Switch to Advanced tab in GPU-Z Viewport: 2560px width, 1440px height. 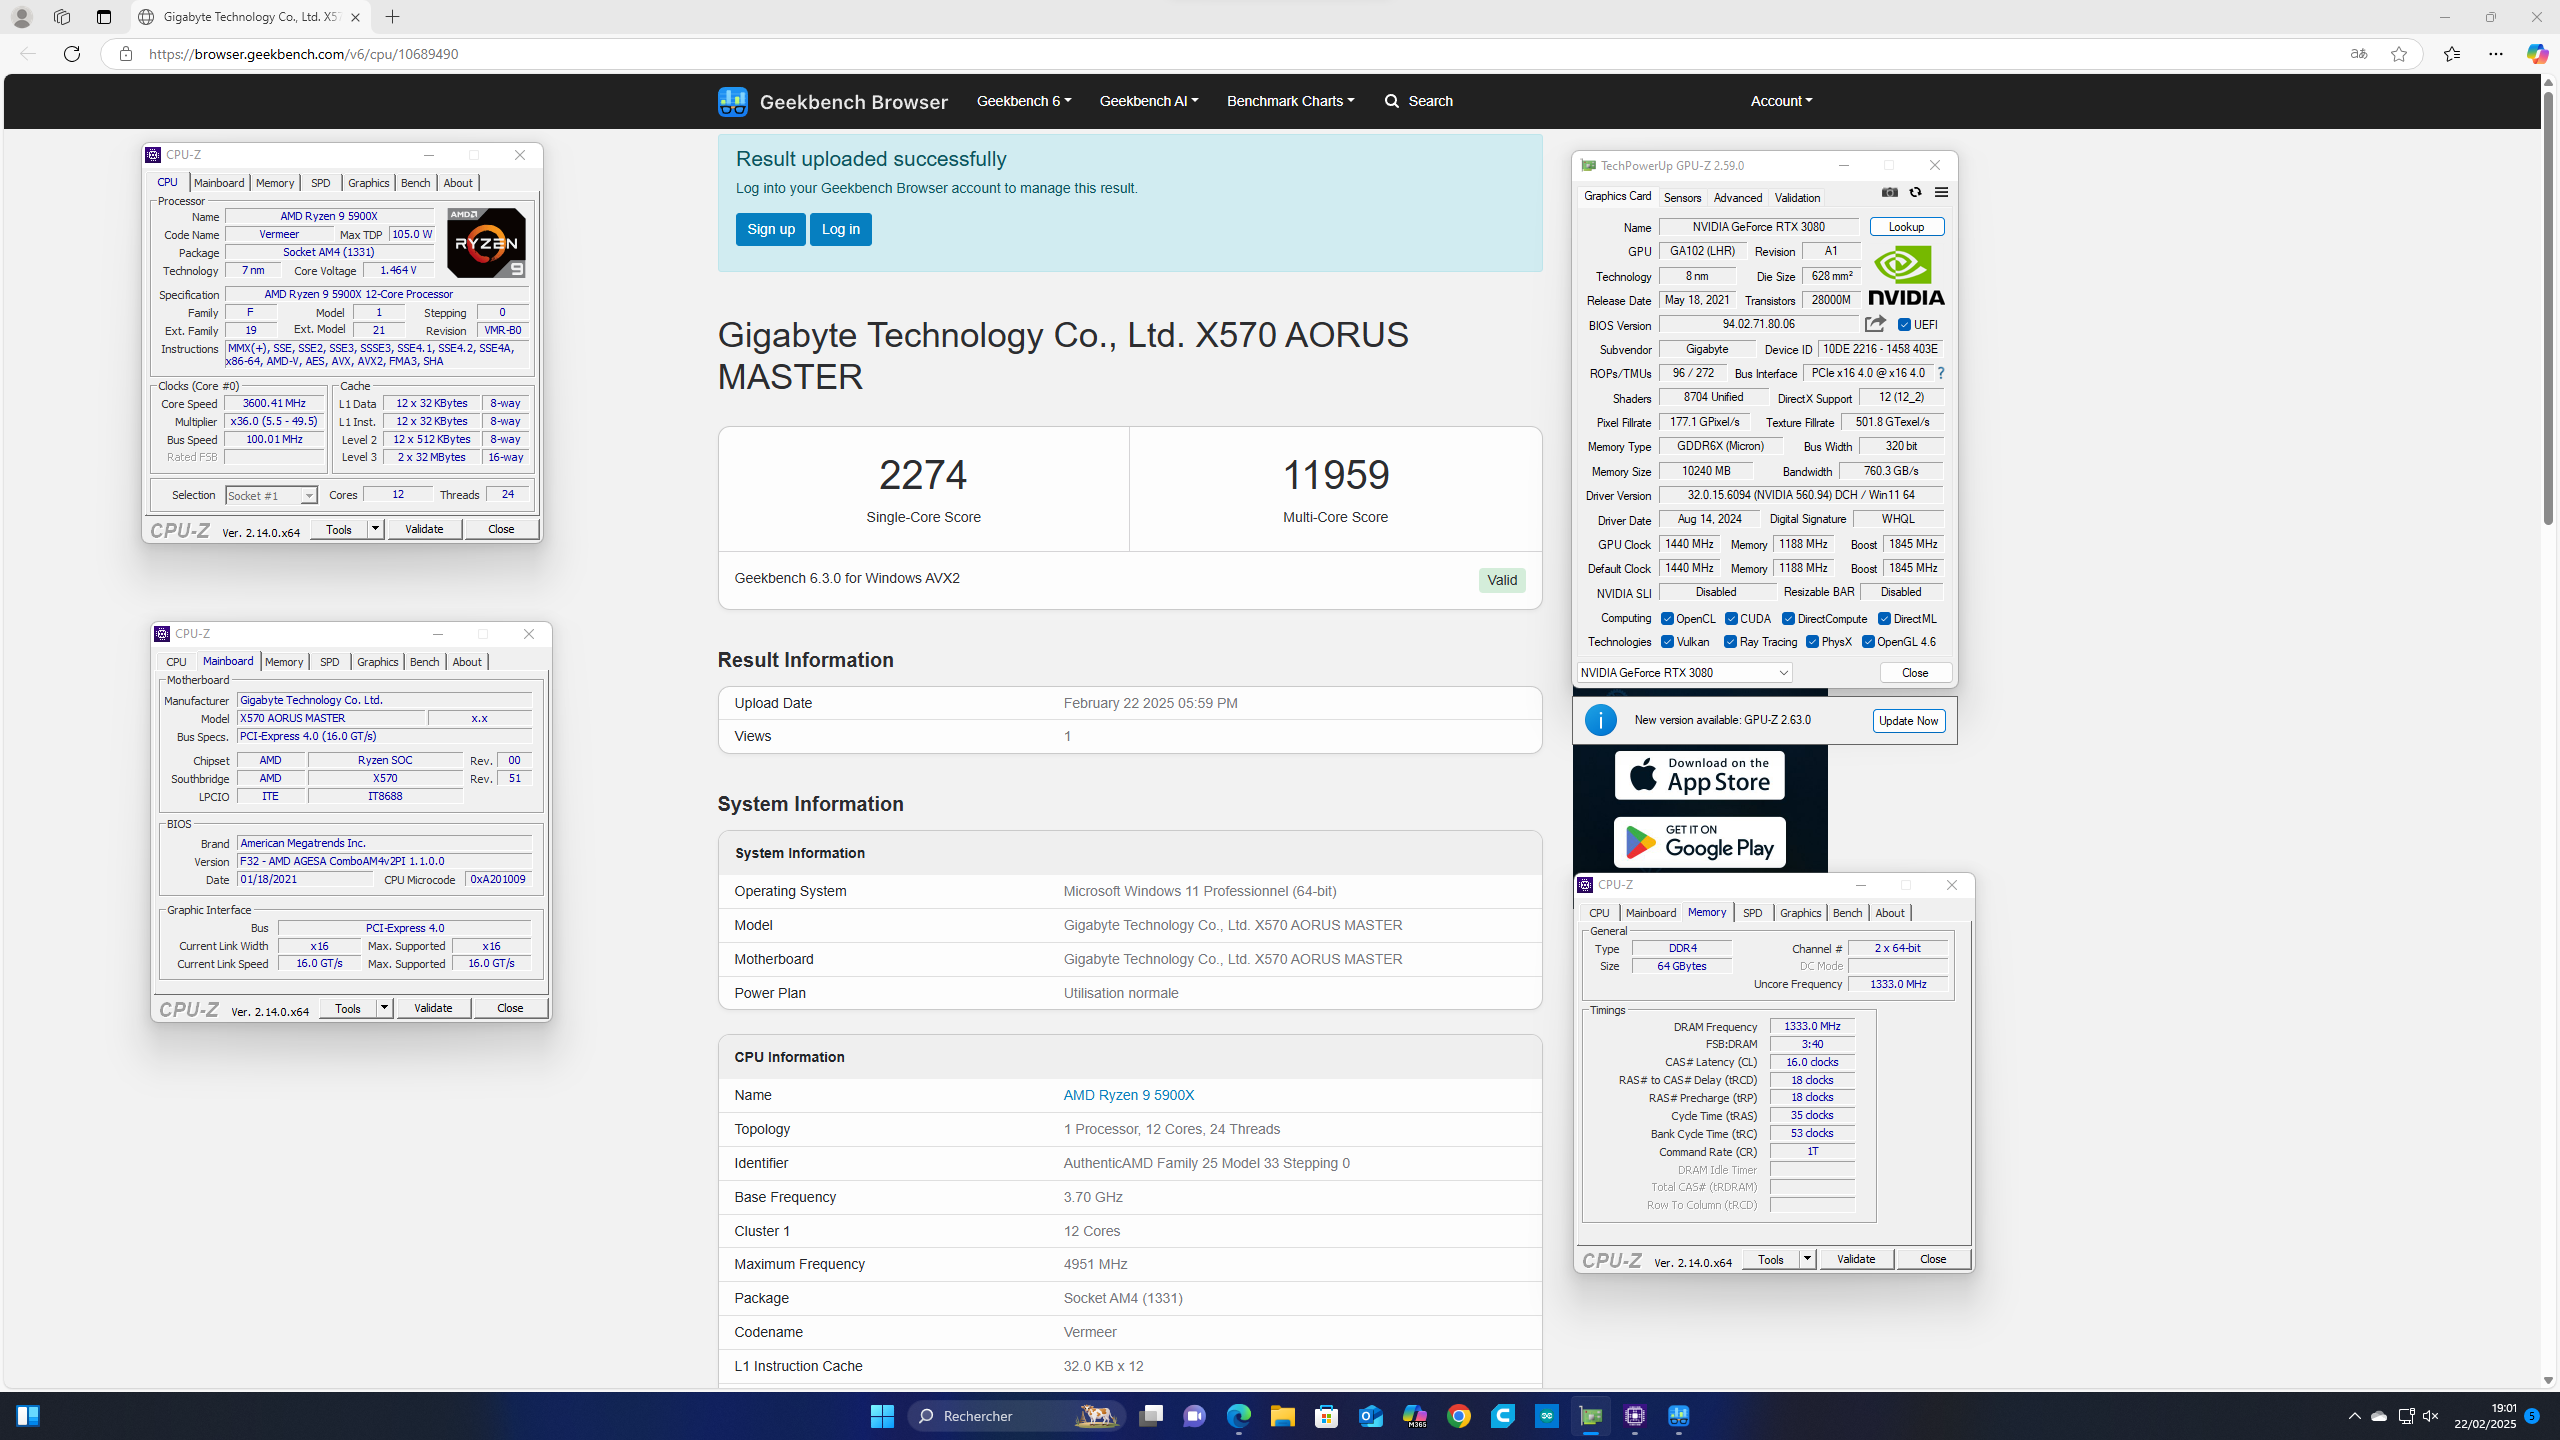[1738, 198]
